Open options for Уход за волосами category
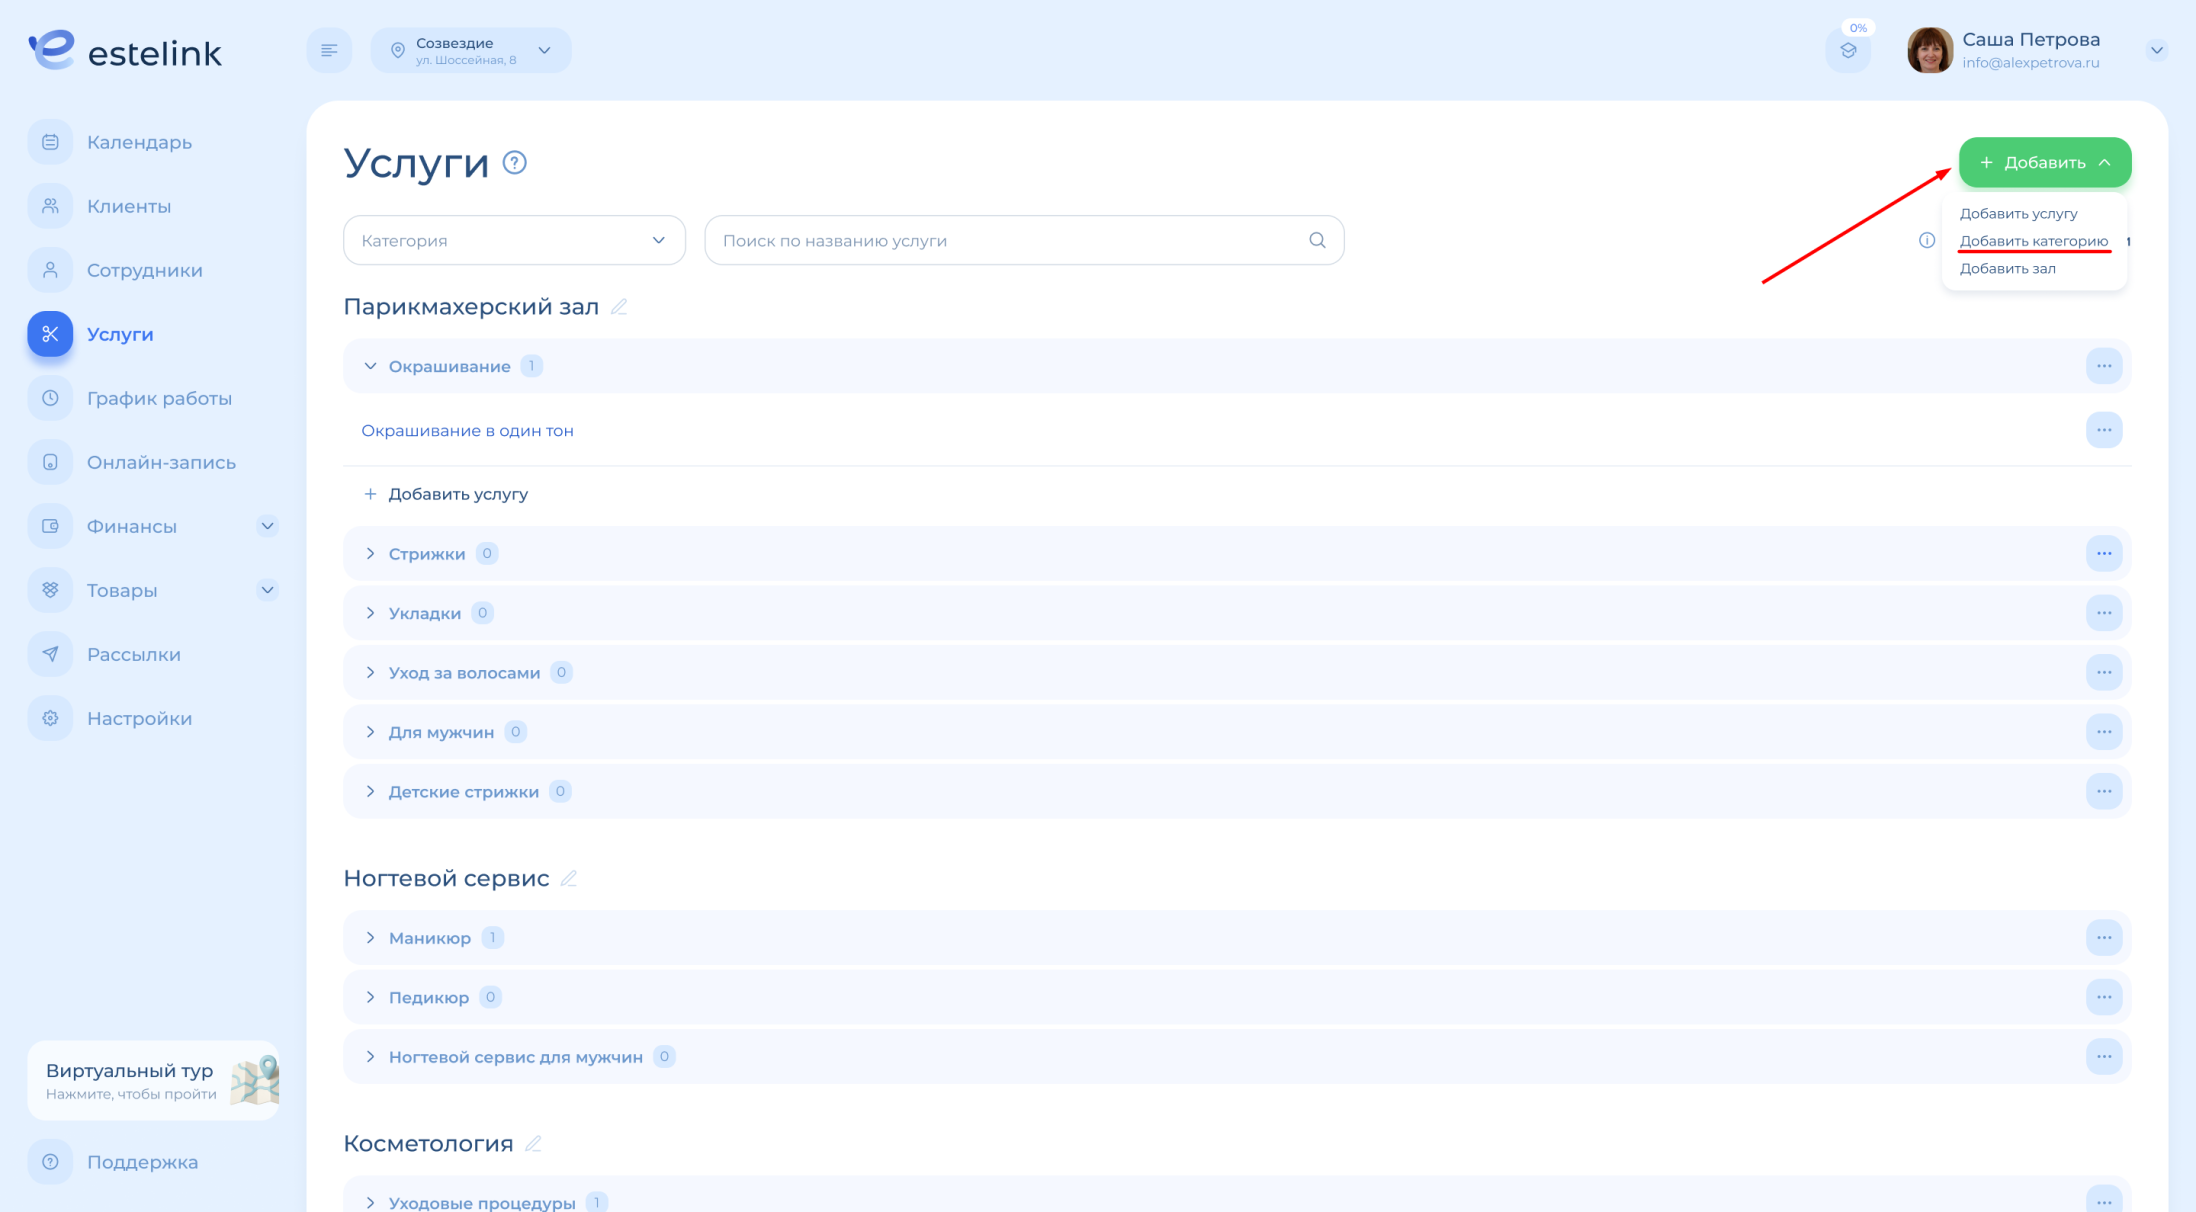The width and height of the screenshot is (2196, 1212). click(x=2104, y=672)
